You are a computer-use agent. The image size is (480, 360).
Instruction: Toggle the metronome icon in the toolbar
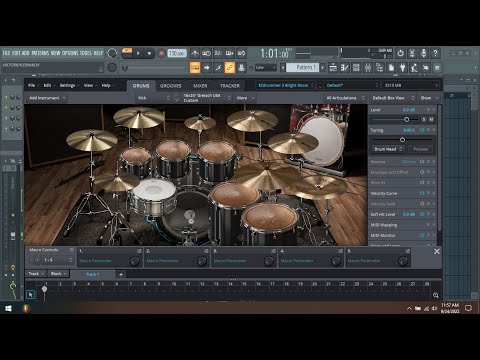coord(195,53)
